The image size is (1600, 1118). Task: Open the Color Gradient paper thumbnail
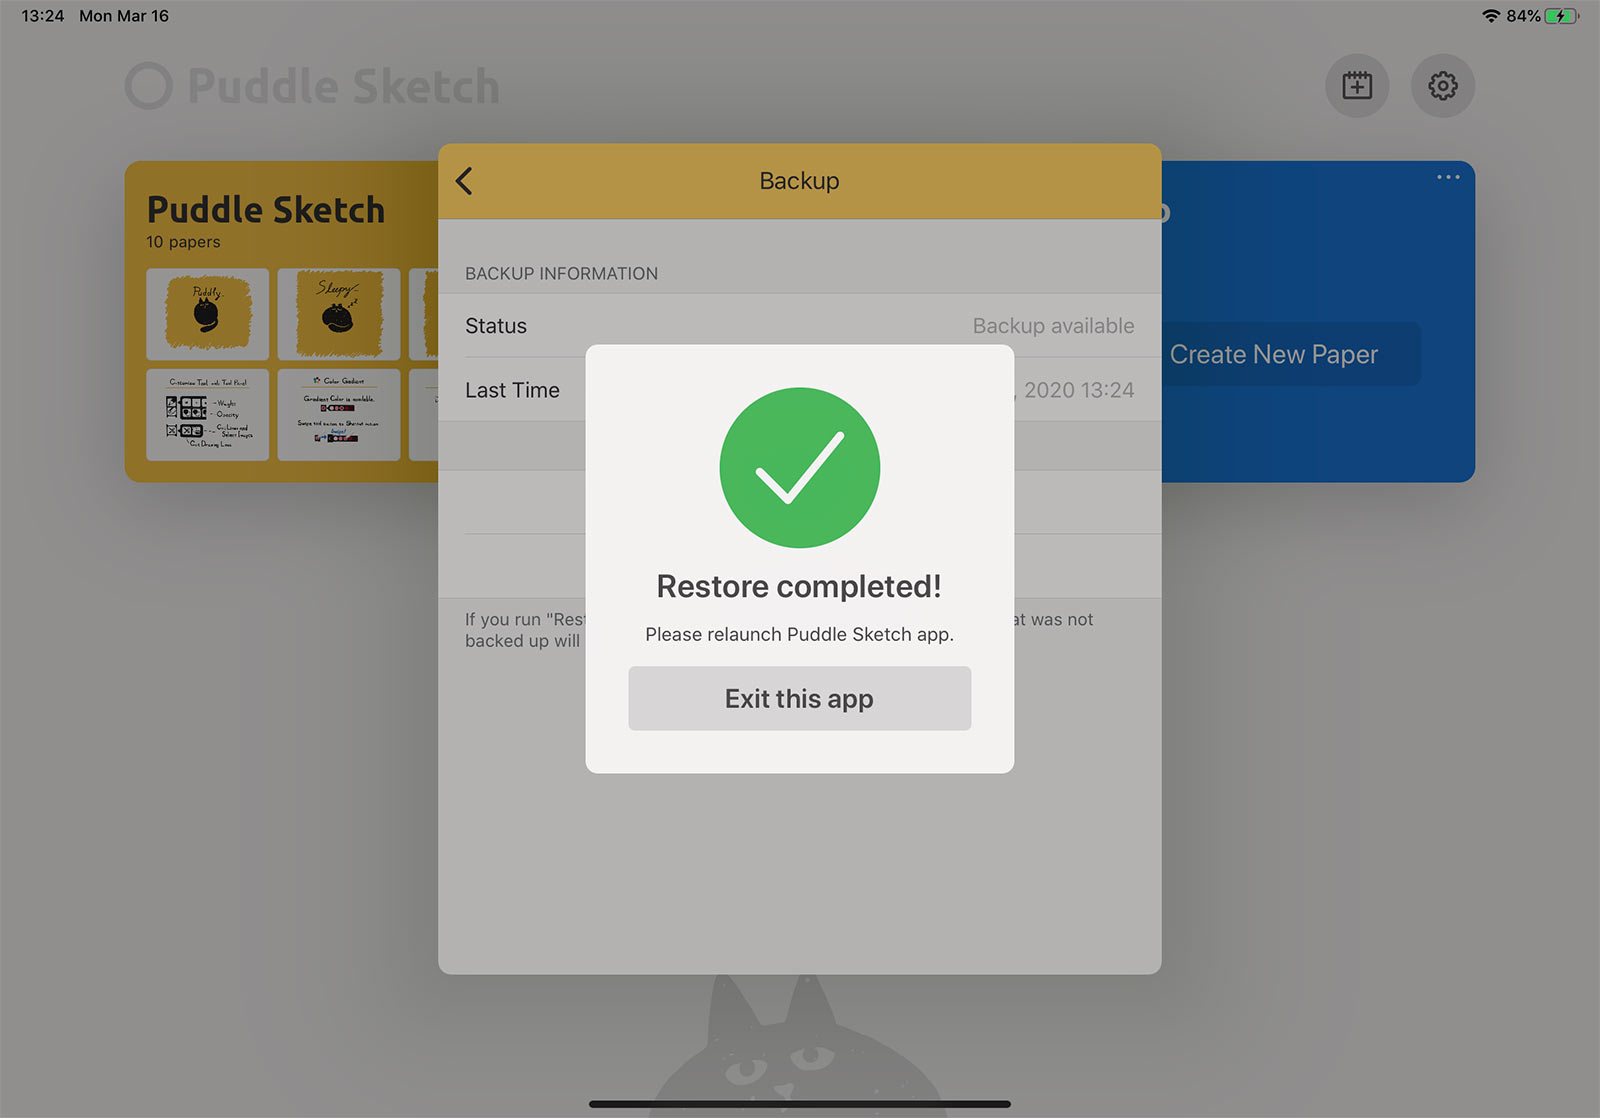[338, 415]
